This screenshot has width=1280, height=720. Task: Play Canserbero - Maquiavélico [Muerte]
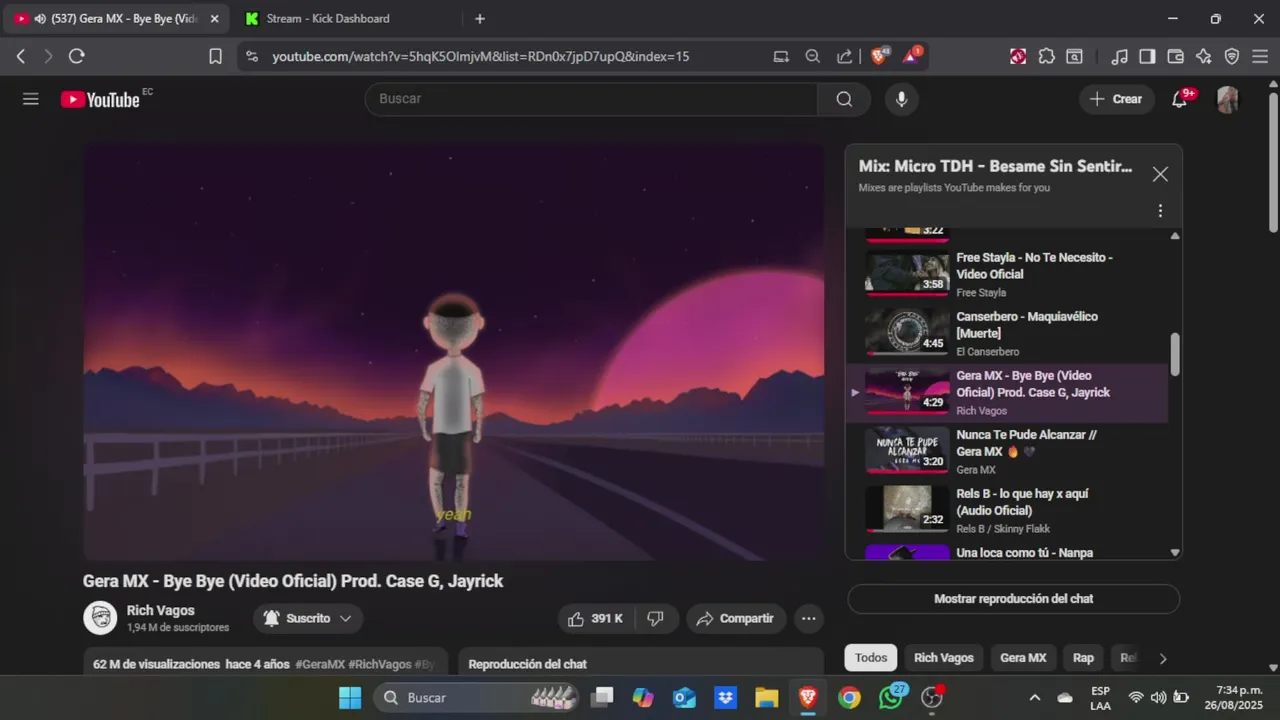pyautogui.click(x=1007, y=334)
